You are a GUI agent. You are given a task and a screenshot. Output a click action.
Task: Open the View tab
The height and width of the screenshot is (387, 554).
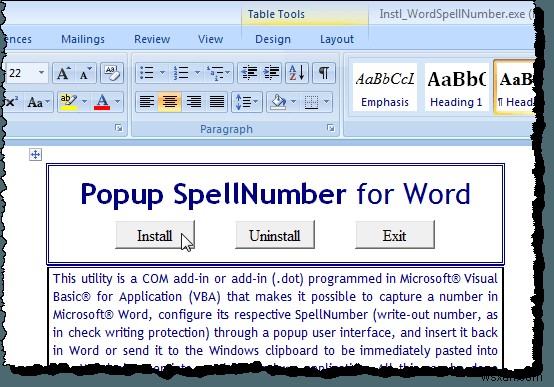coord(211,39)
